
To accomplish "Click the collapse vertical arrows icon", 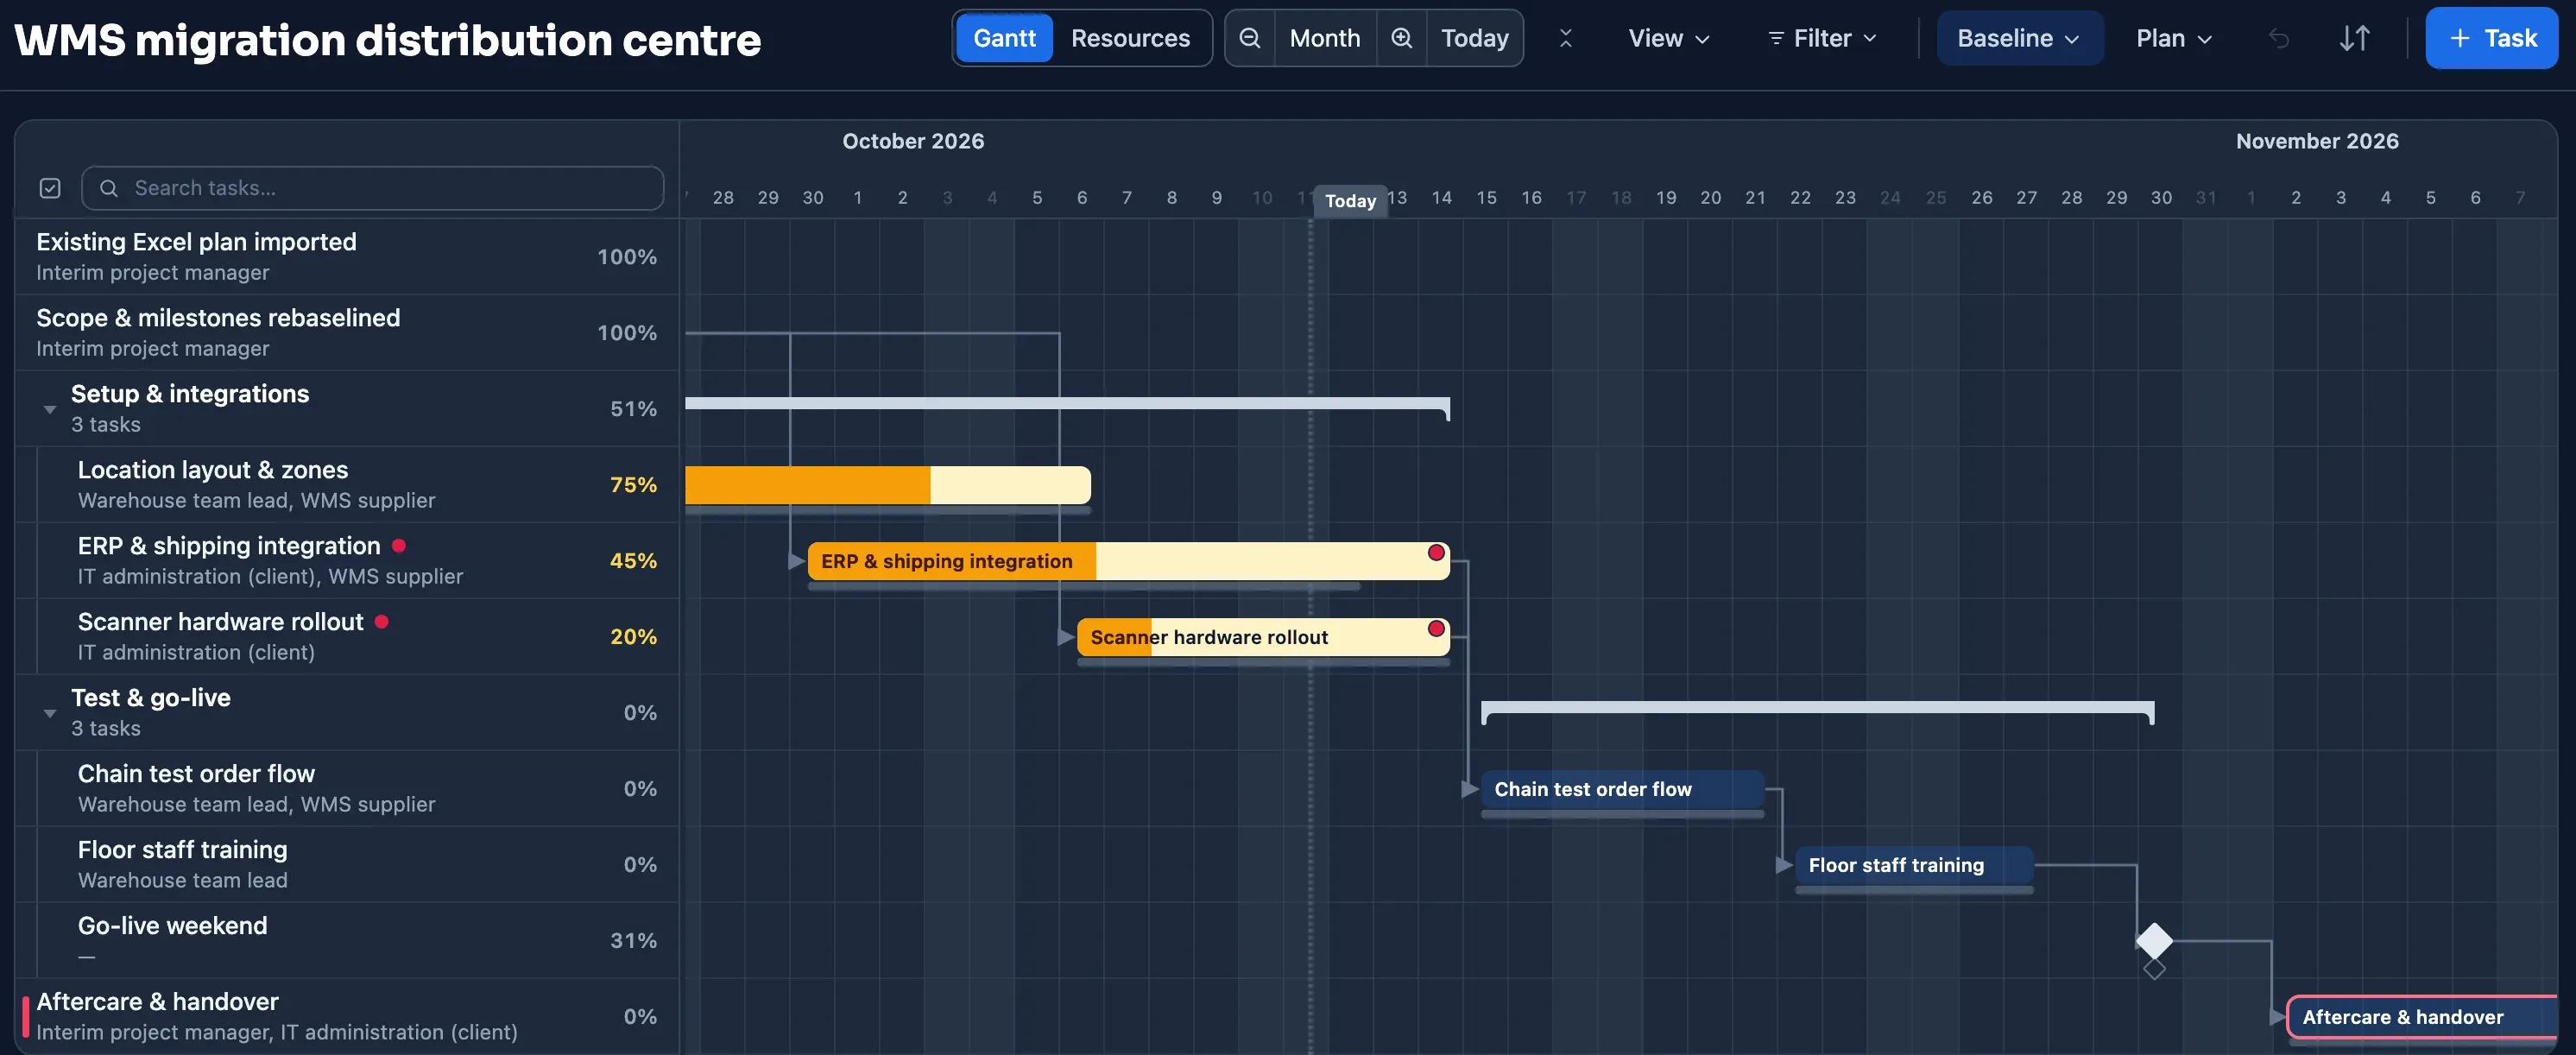I will click(1566, 38).
